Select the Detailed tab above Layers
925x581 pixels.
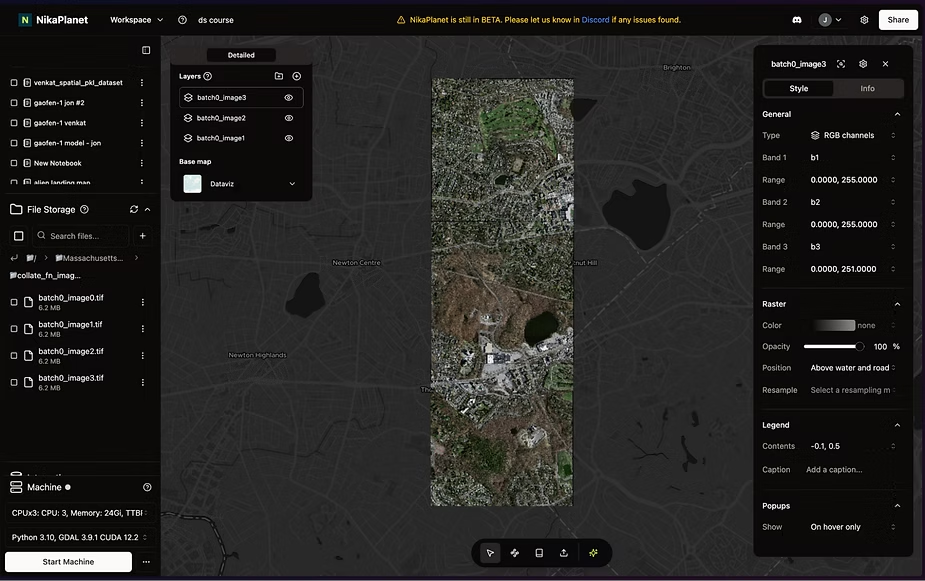[241, 55]
